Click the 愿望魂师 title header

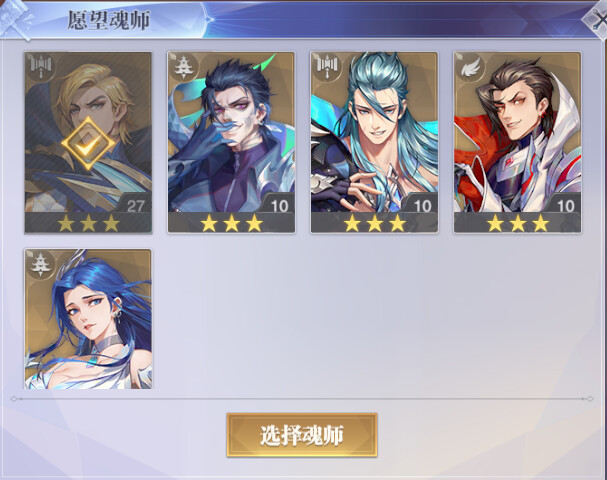point(109,20)
